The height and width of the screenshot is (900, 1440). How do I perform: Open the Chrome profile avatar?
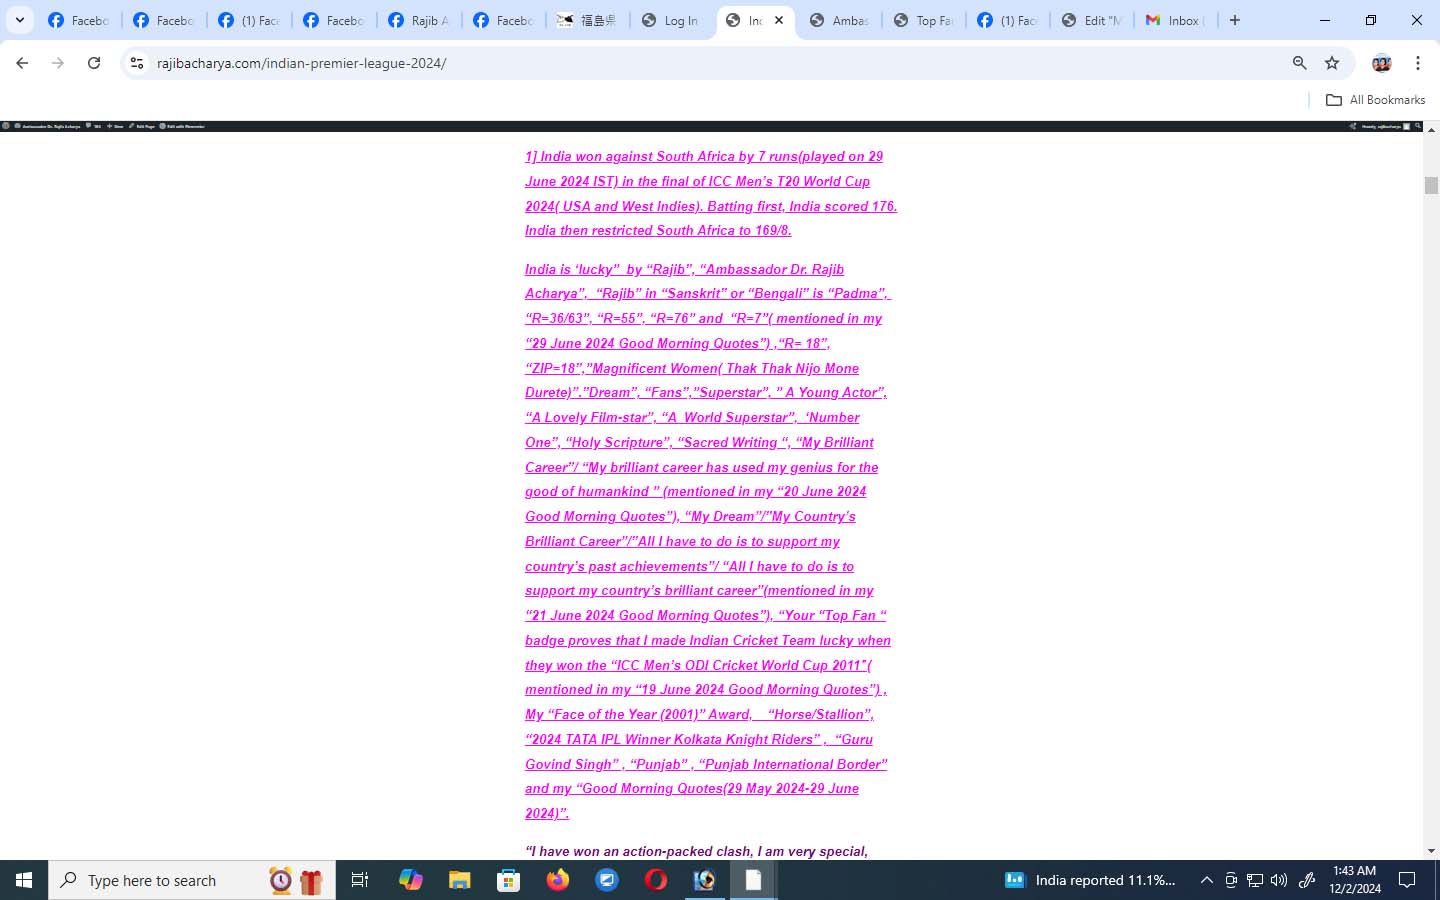(1382, 63)
